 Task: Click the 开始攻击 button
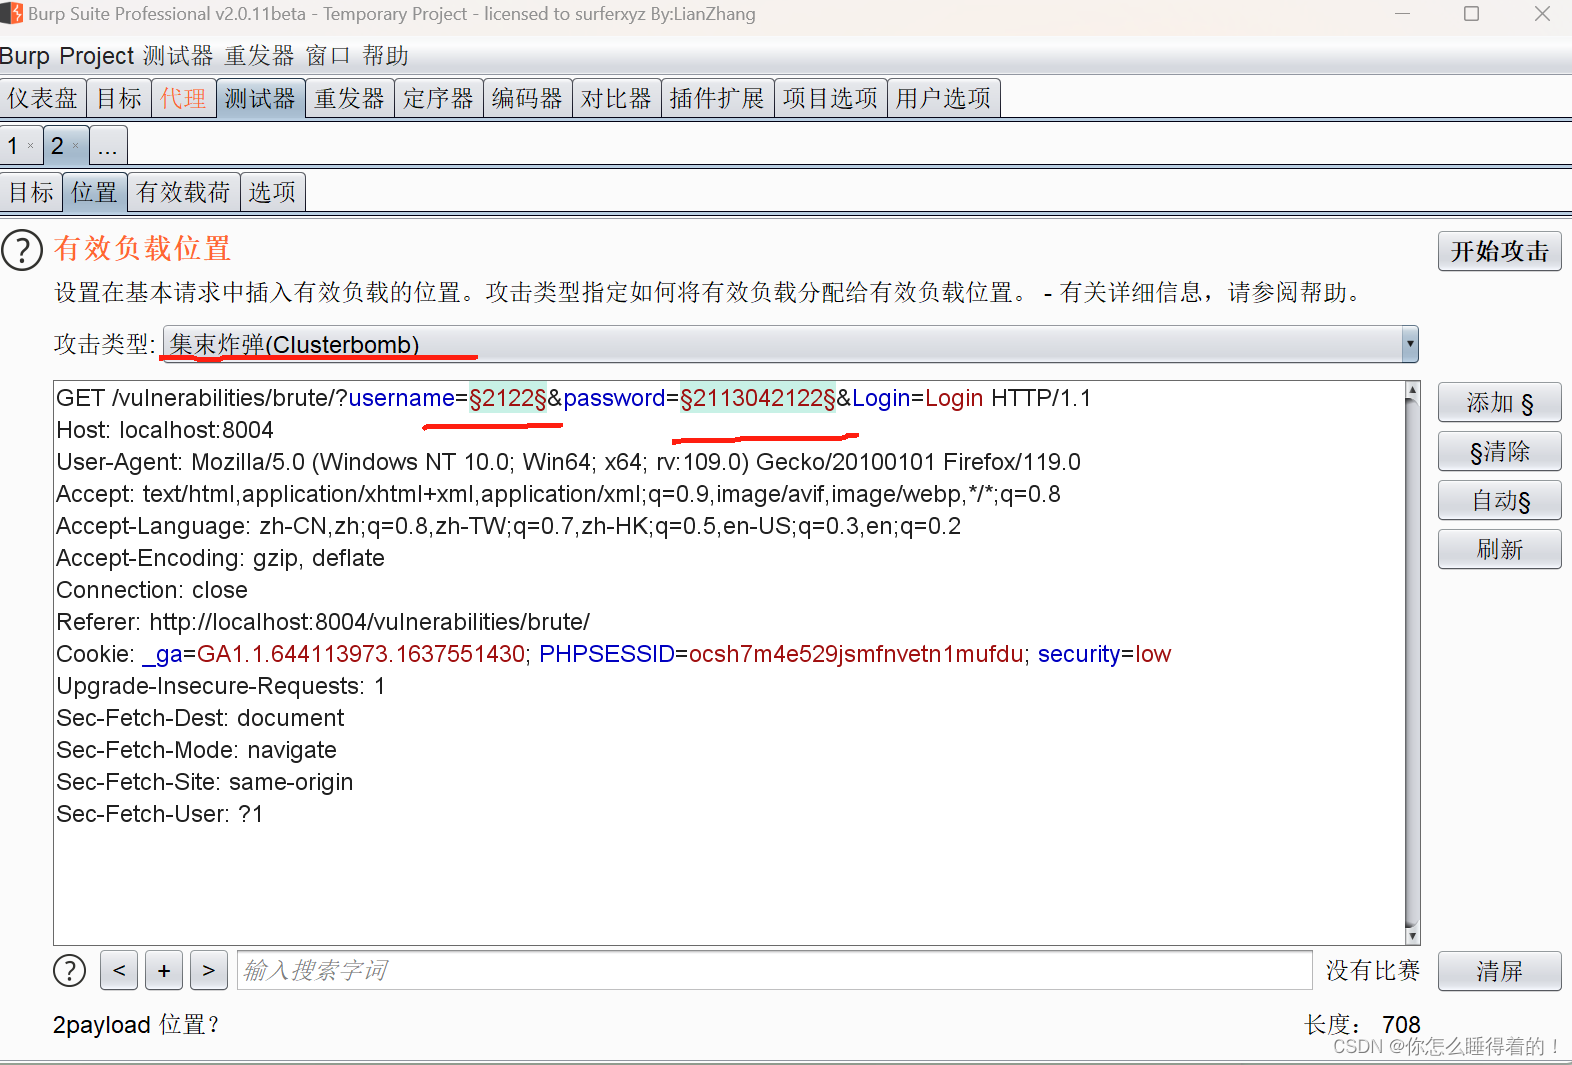1499,251
